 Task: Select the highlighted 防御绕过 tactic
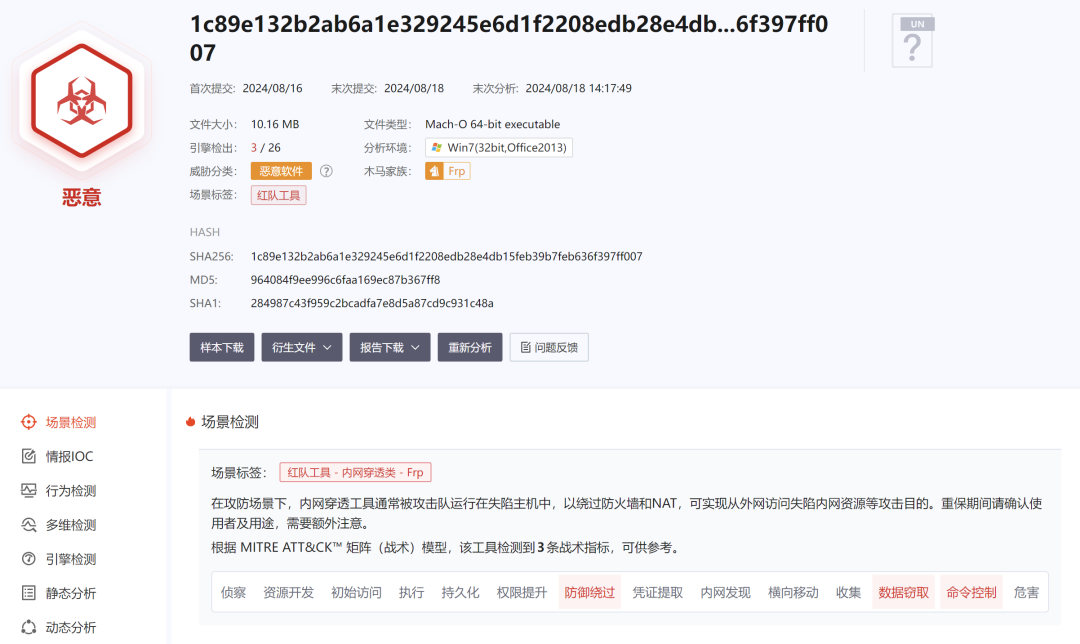coord(589,592)
